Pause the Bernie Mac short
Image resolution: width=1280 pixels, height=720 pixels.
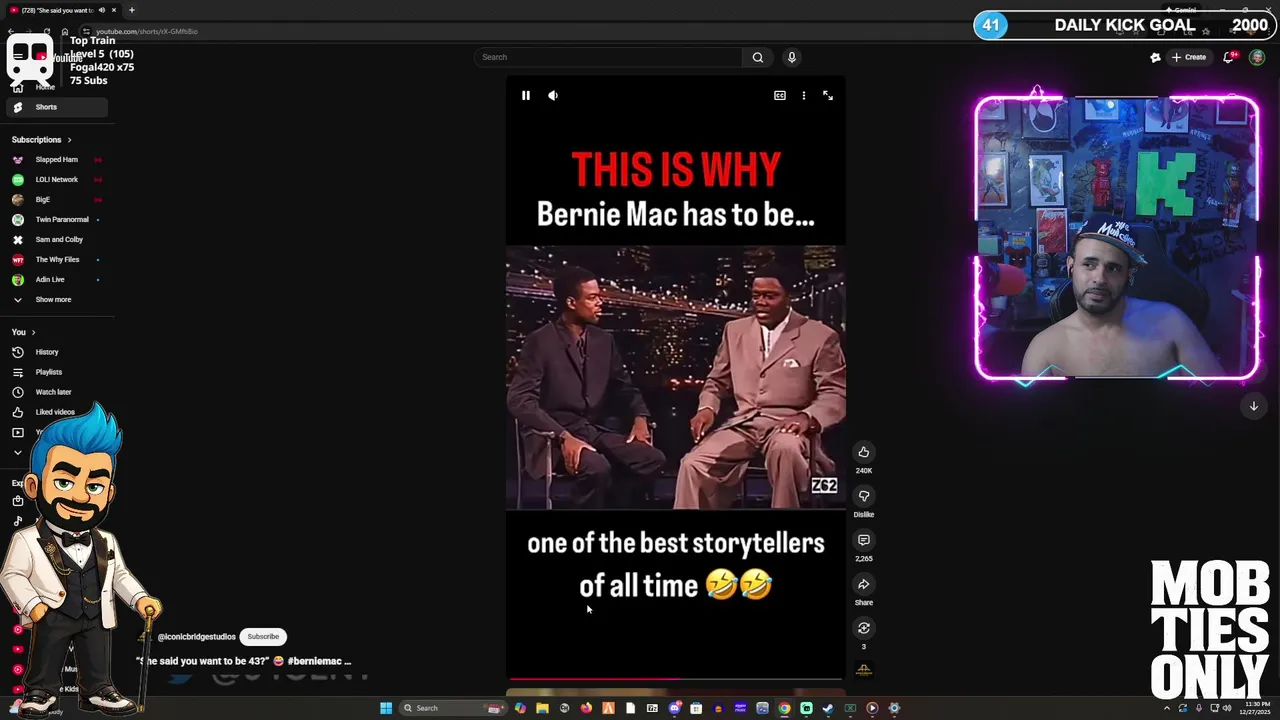point(526,95)
